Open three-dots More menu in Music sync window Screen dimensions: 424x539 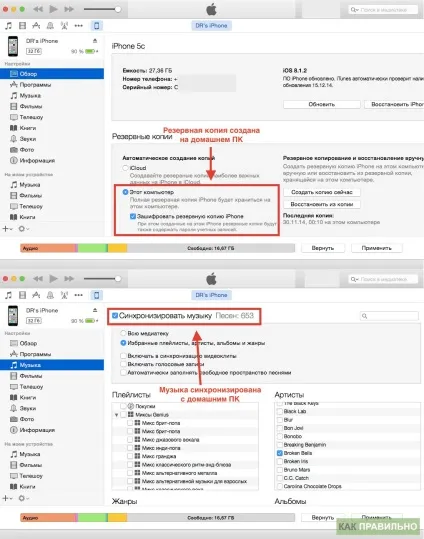pyautogui.click(x=79, y=295)
